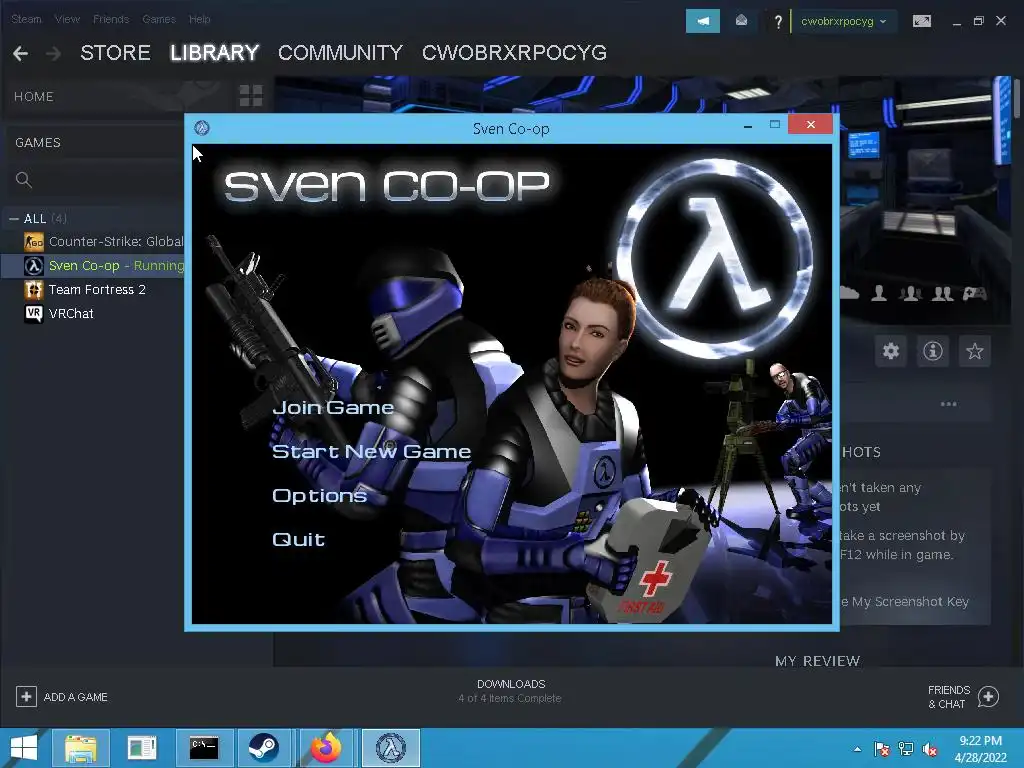Click HOME in the library sidebar

(34, 97)
